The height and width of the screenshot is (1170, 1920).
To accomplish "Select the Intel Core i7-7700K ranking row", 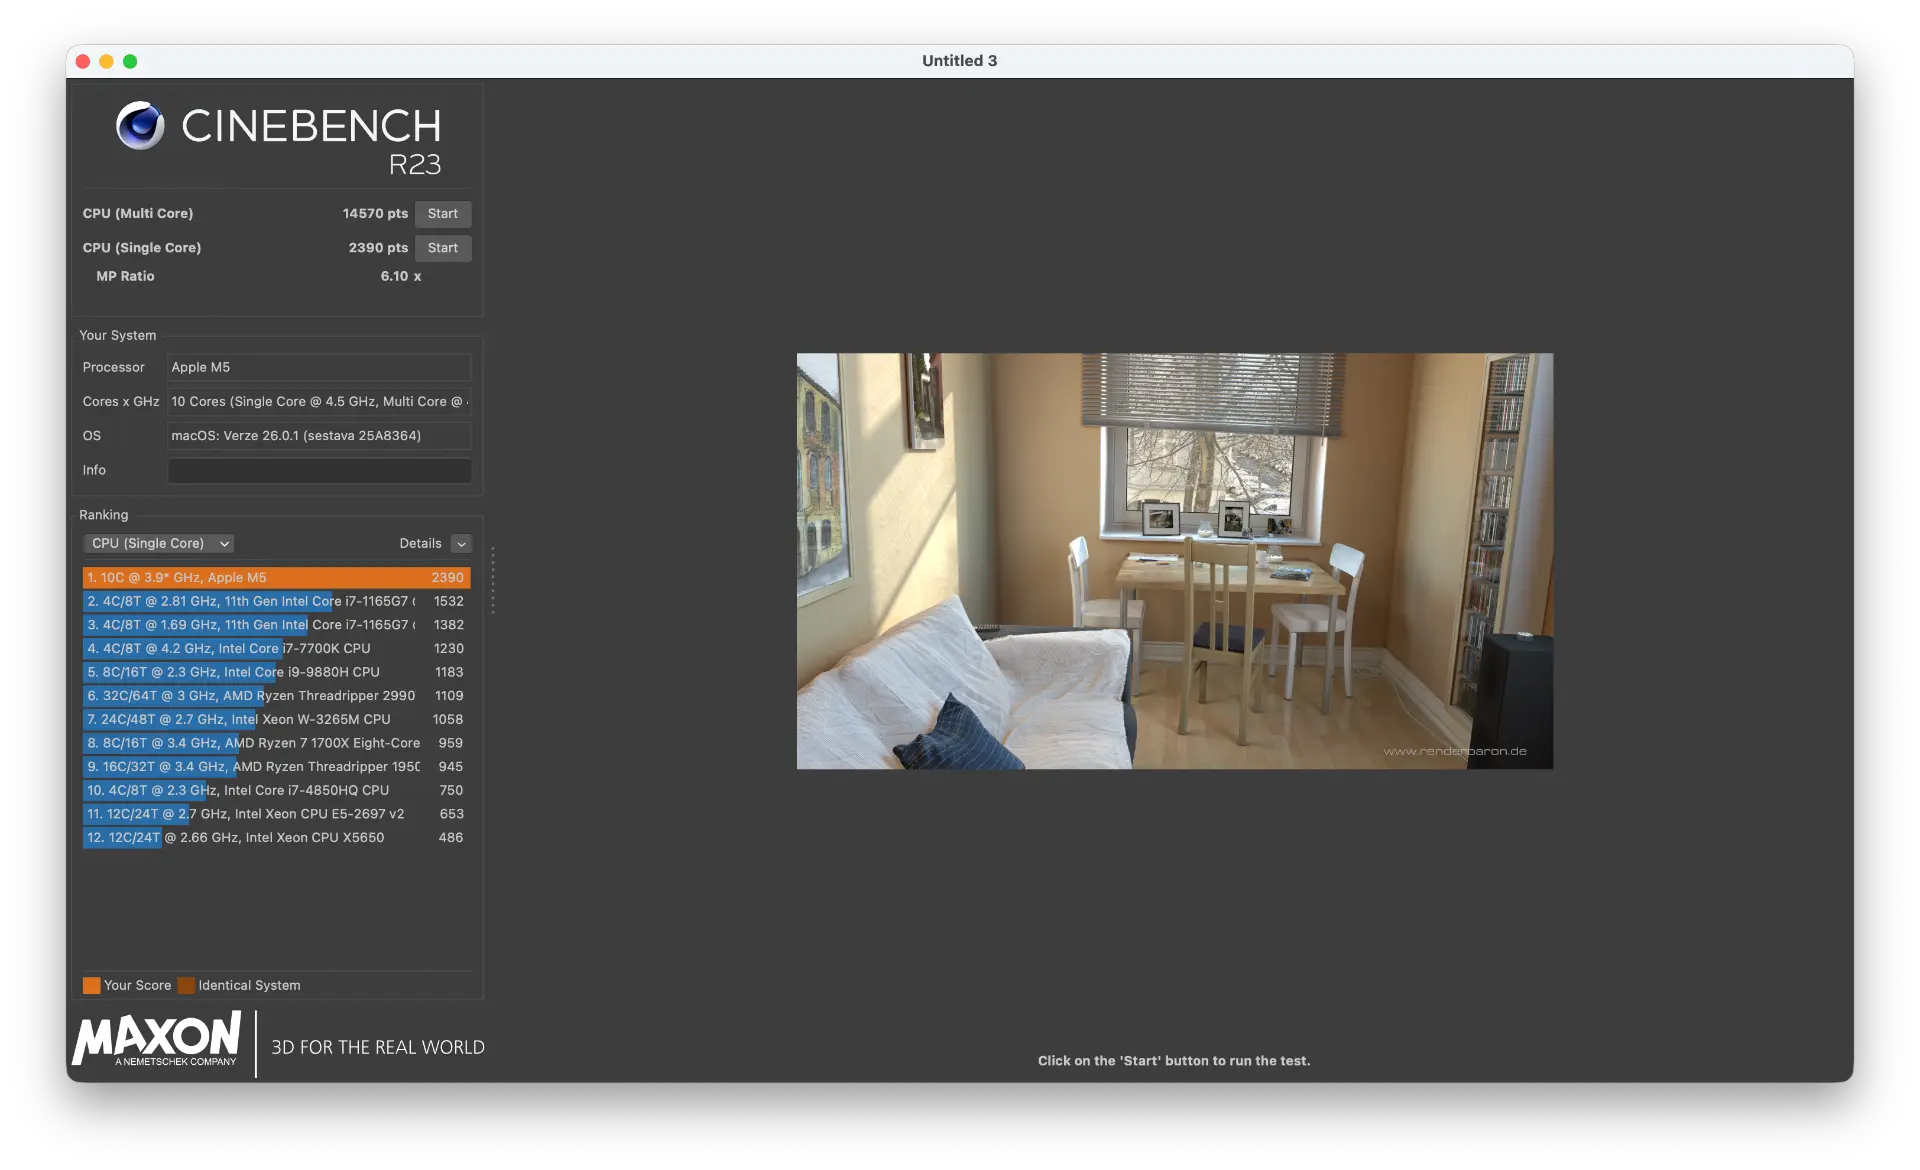I will click(276, 649).
